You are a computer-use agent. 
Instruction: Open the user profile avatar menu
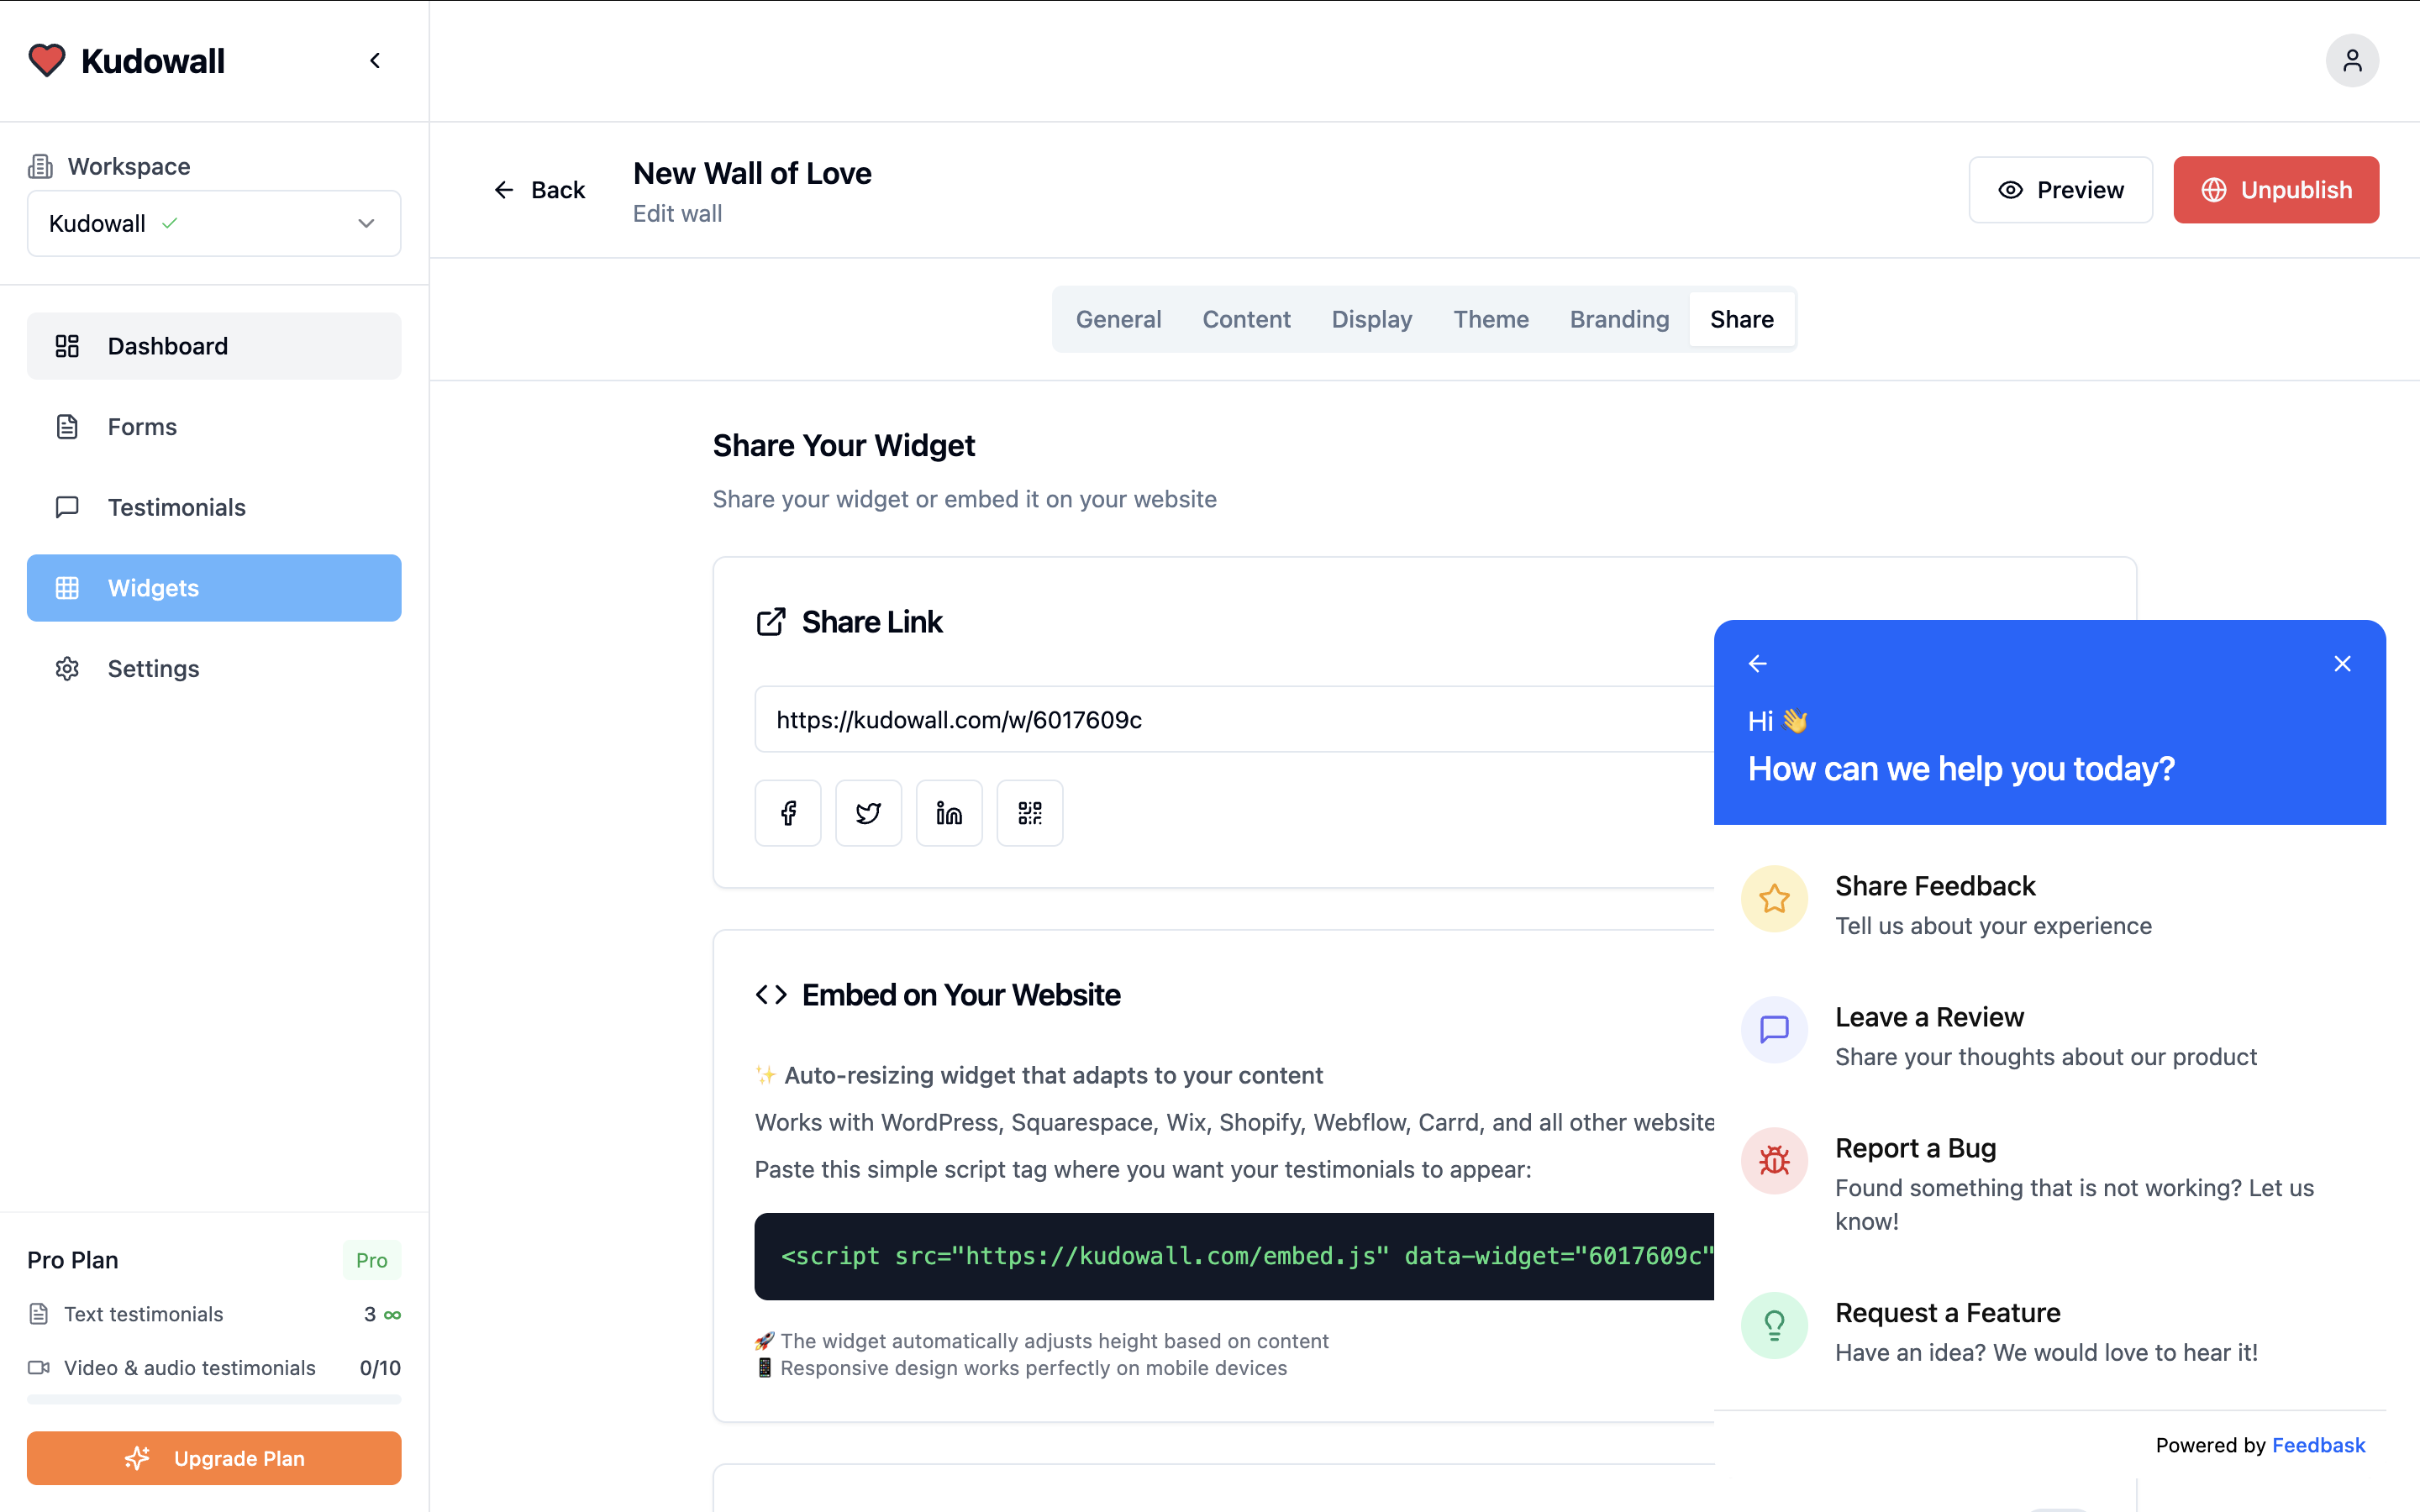2352,61
